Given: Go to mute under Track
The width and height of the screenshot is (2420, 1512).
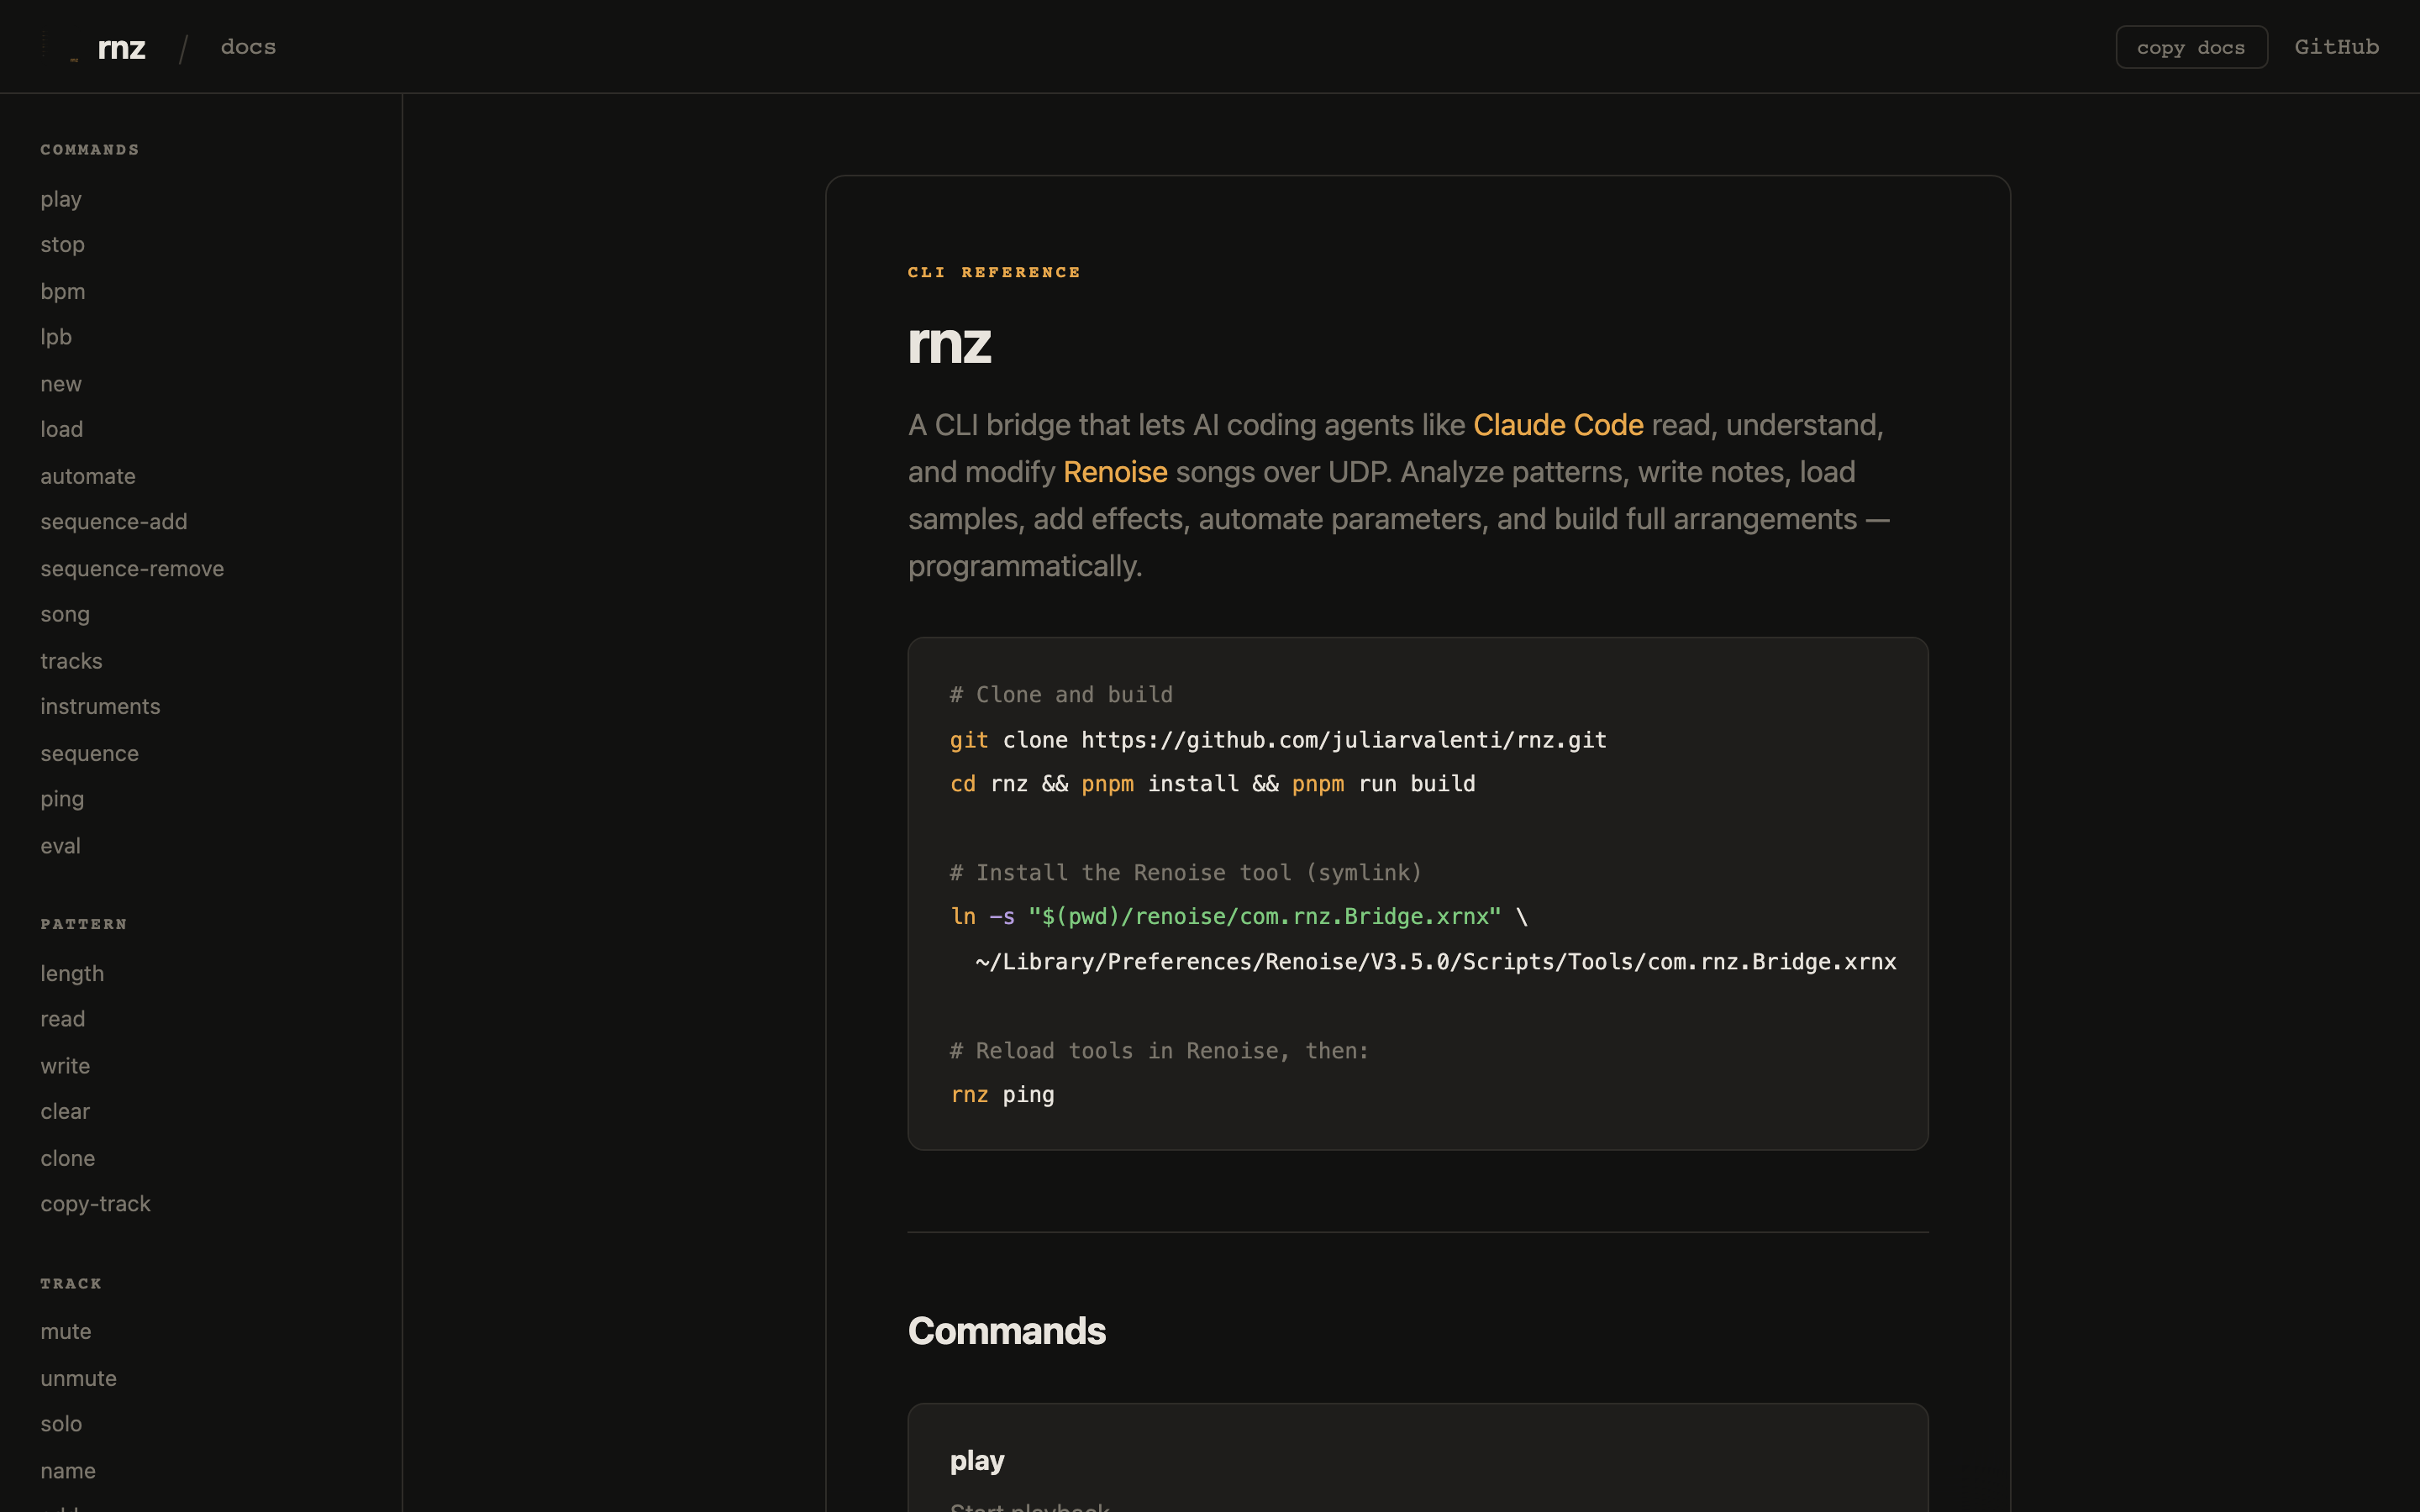Looking at the screenshot, I should 66,1331.
